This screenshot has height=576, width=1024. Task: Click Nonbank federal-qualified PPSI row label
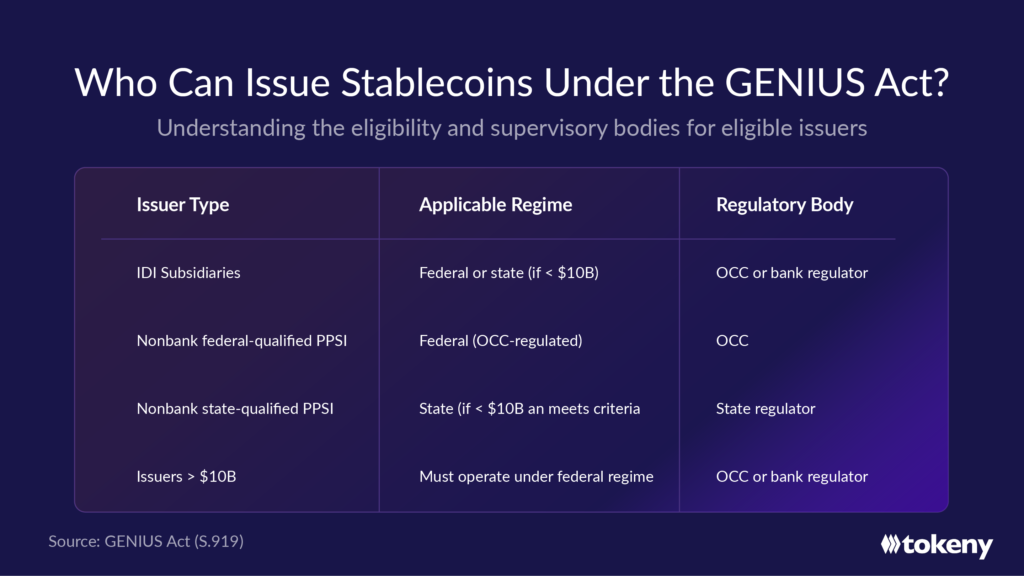(x=242, y=340)
